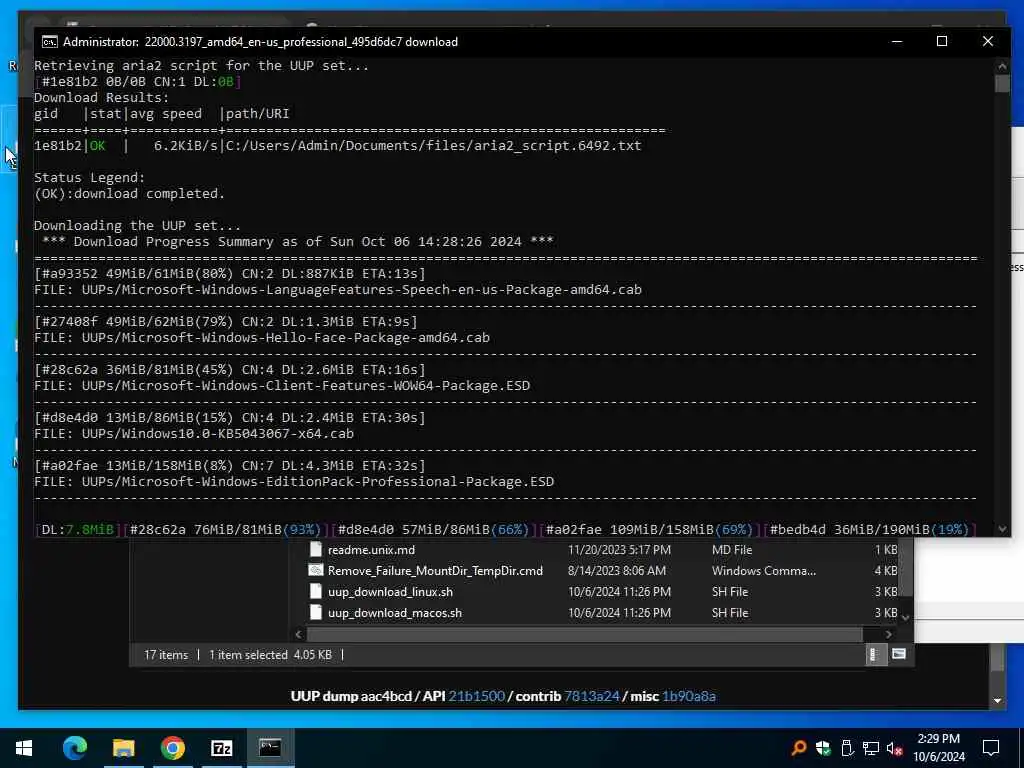
Task: Click the Client-Features-WOW64-Package.ESD line
Action: click(282, 385)
